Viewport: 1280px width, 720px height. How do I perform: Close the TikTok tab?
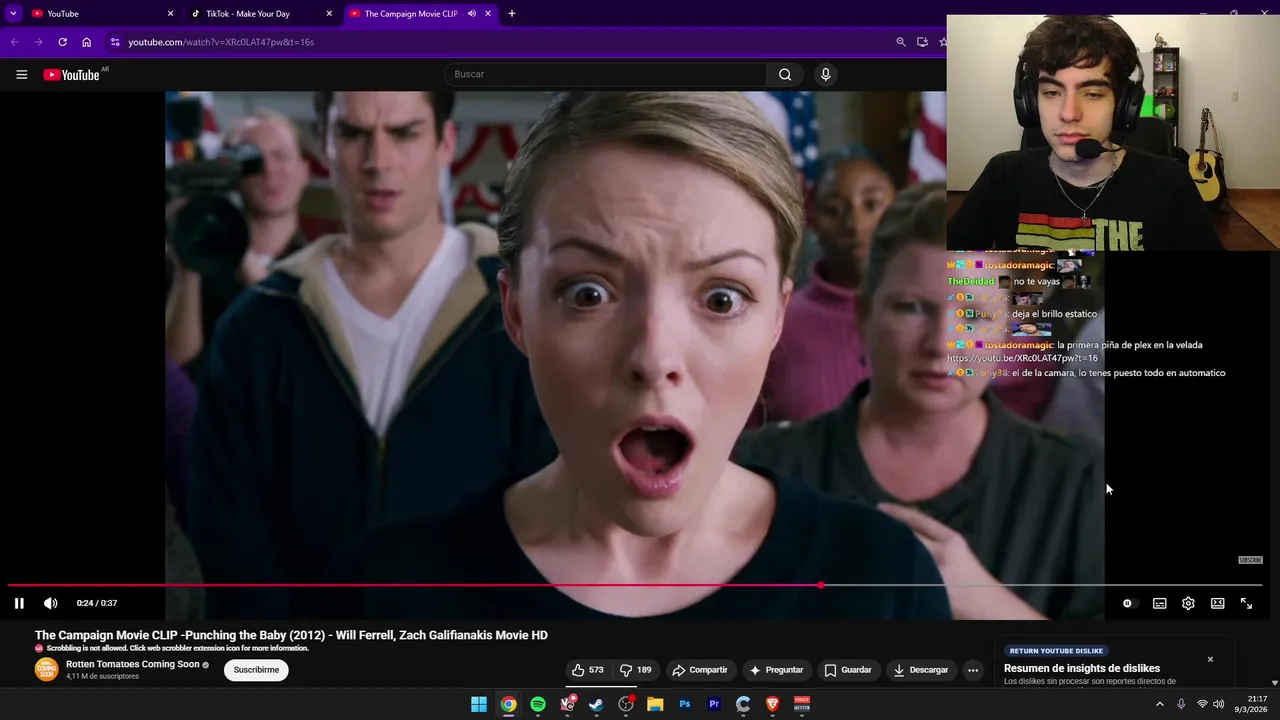click(x=329, y=14)
